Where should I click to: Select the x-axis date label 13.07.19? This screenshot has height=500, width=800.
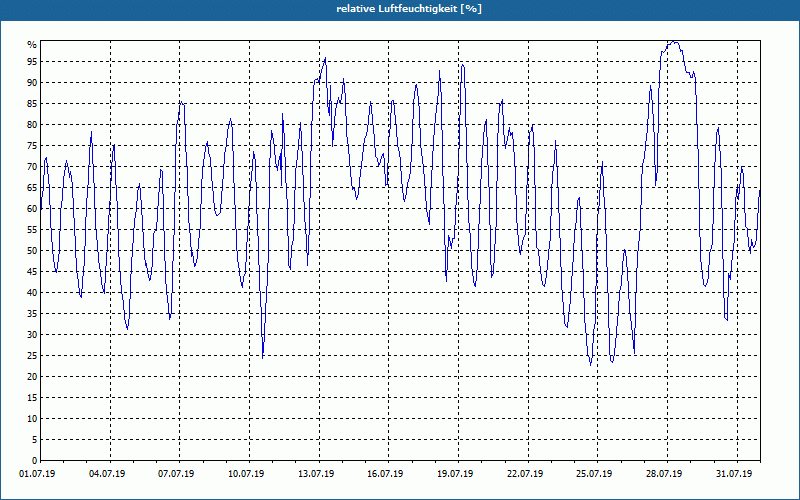tap(316, 474)
